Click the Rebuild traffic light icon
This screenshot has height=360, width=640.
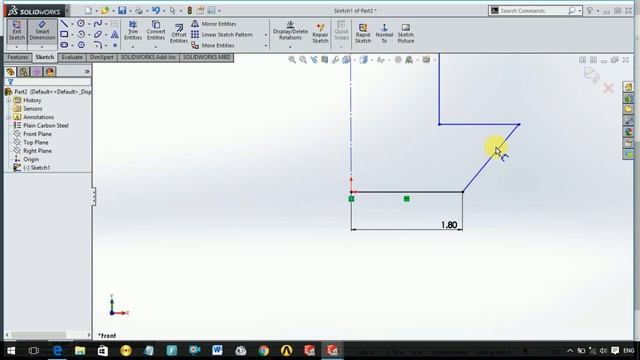[189, 11]
